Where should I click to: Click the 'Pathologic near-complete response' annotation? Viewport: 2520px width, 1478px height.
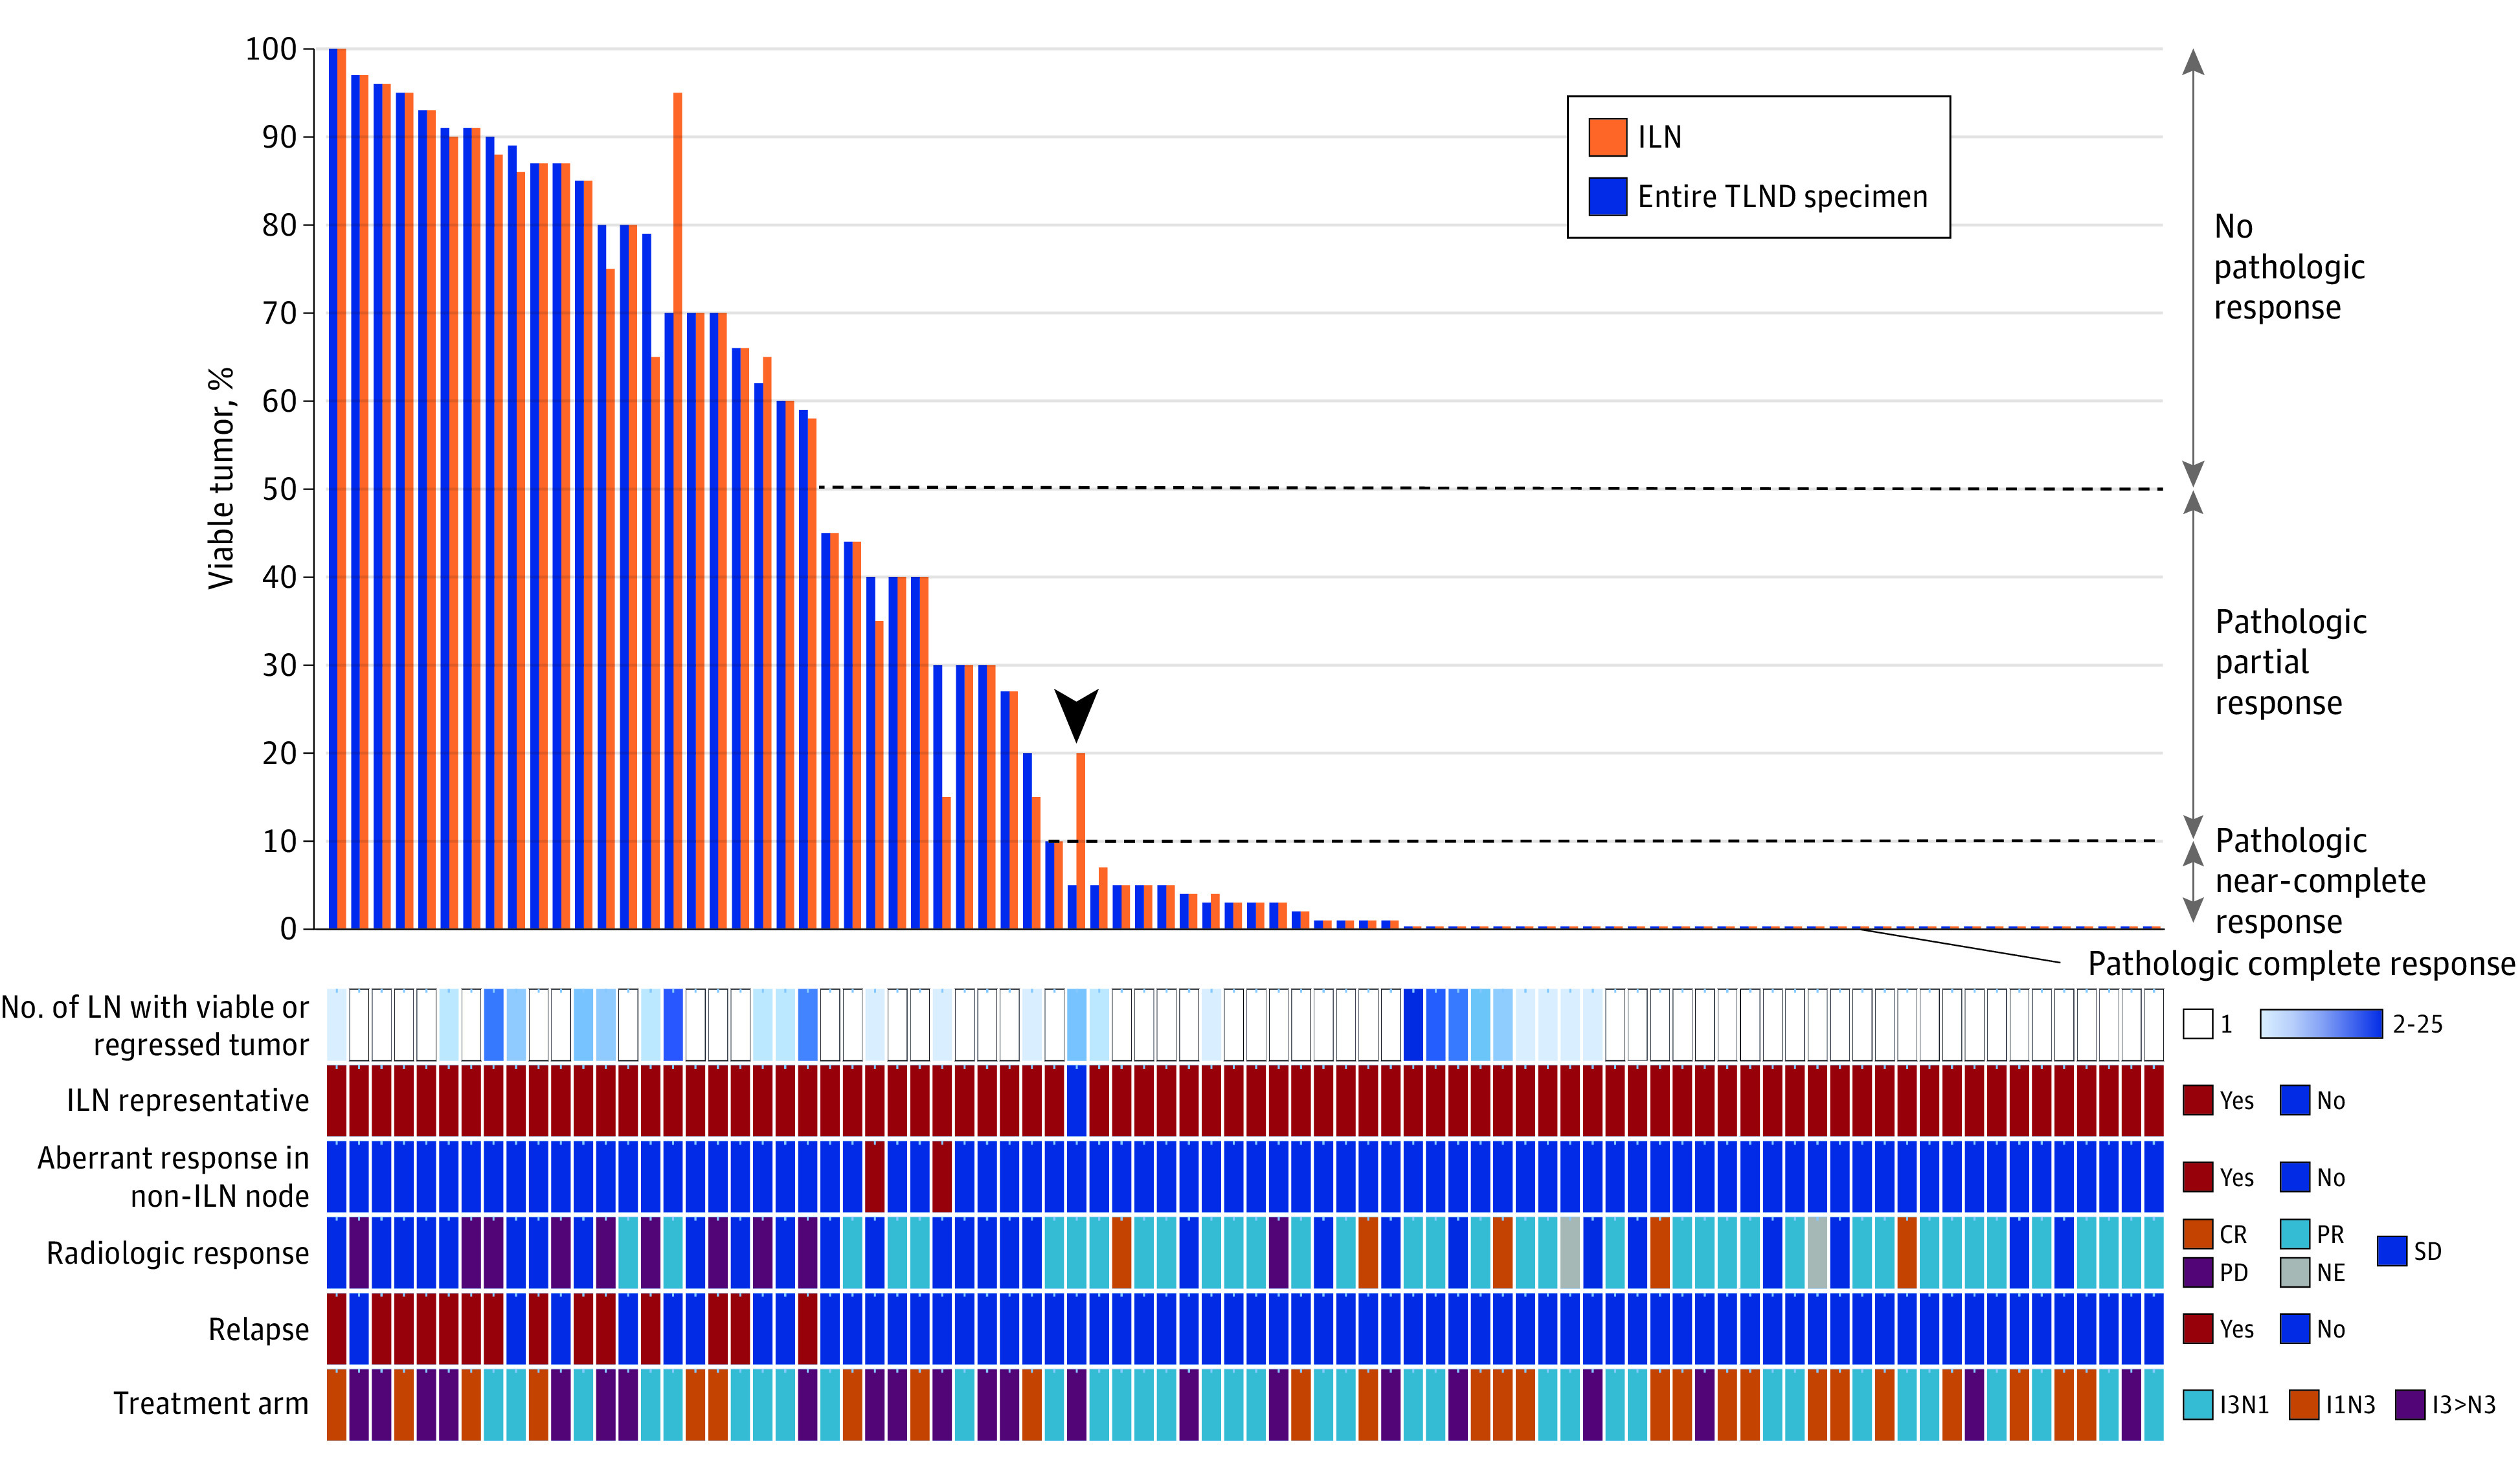[x=2320, y=880]
